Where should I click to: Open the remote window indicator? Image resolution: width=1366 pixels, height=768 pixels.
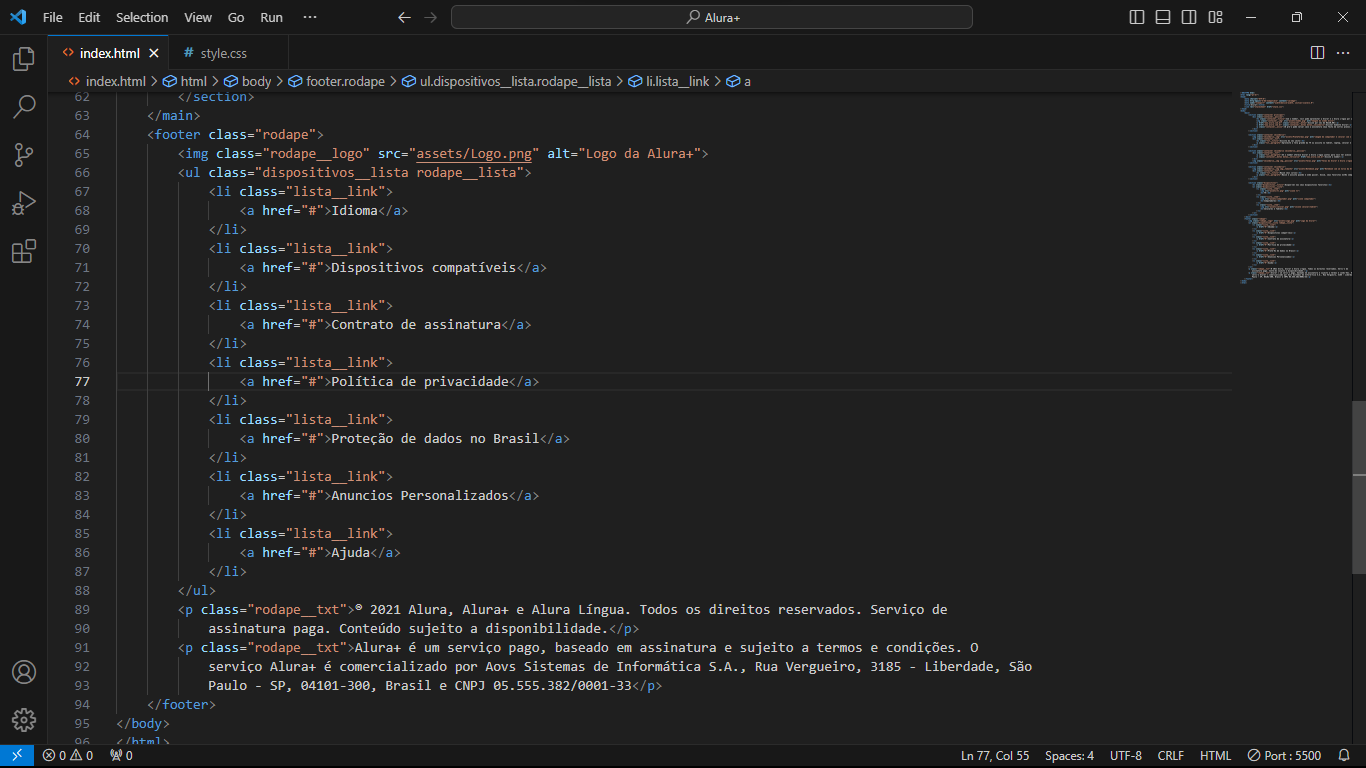pos(17,756)
